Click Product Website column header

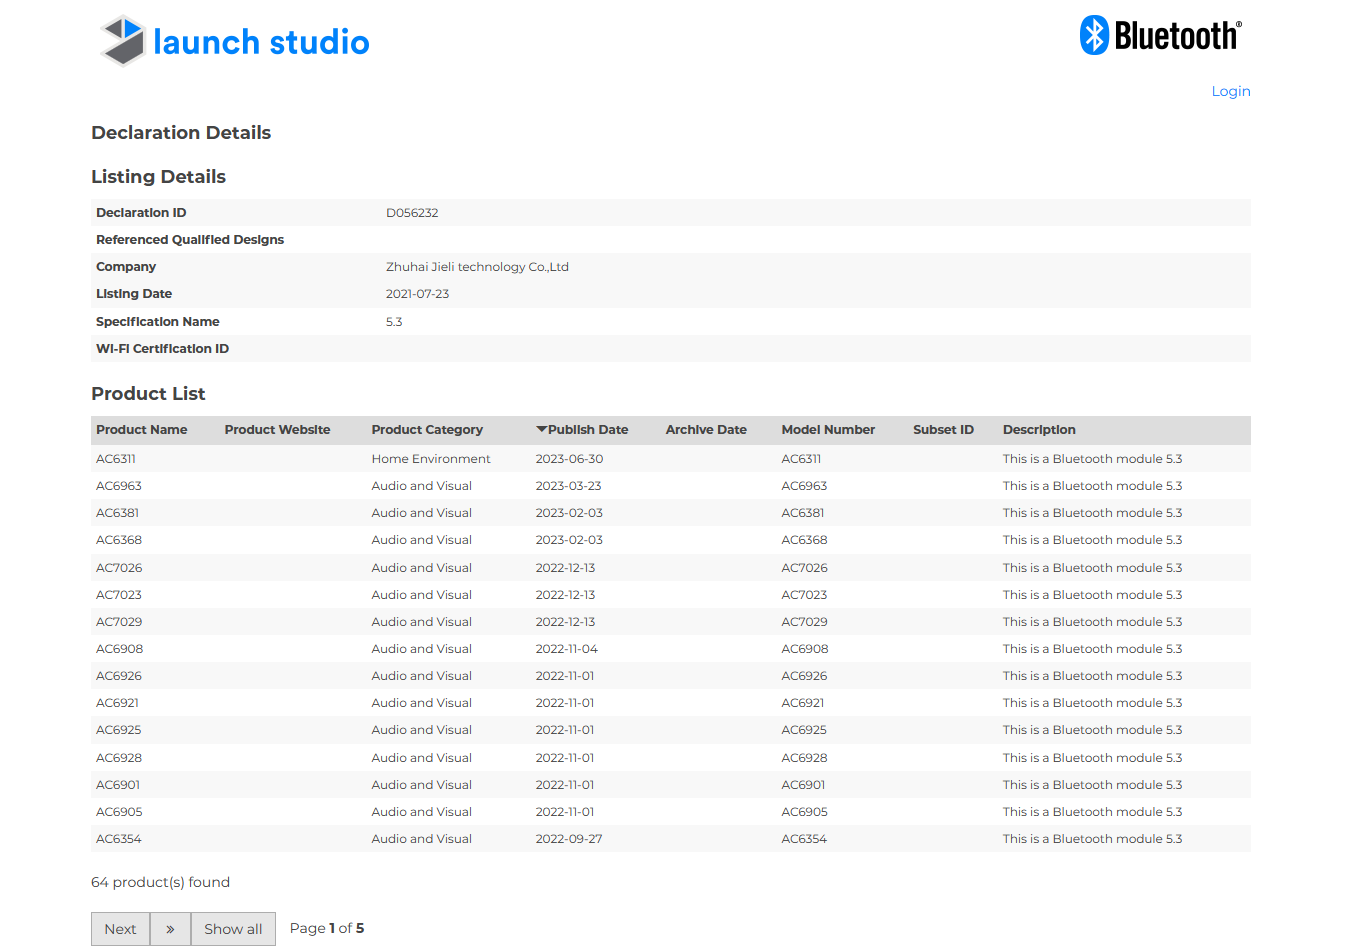pos(277,430)
